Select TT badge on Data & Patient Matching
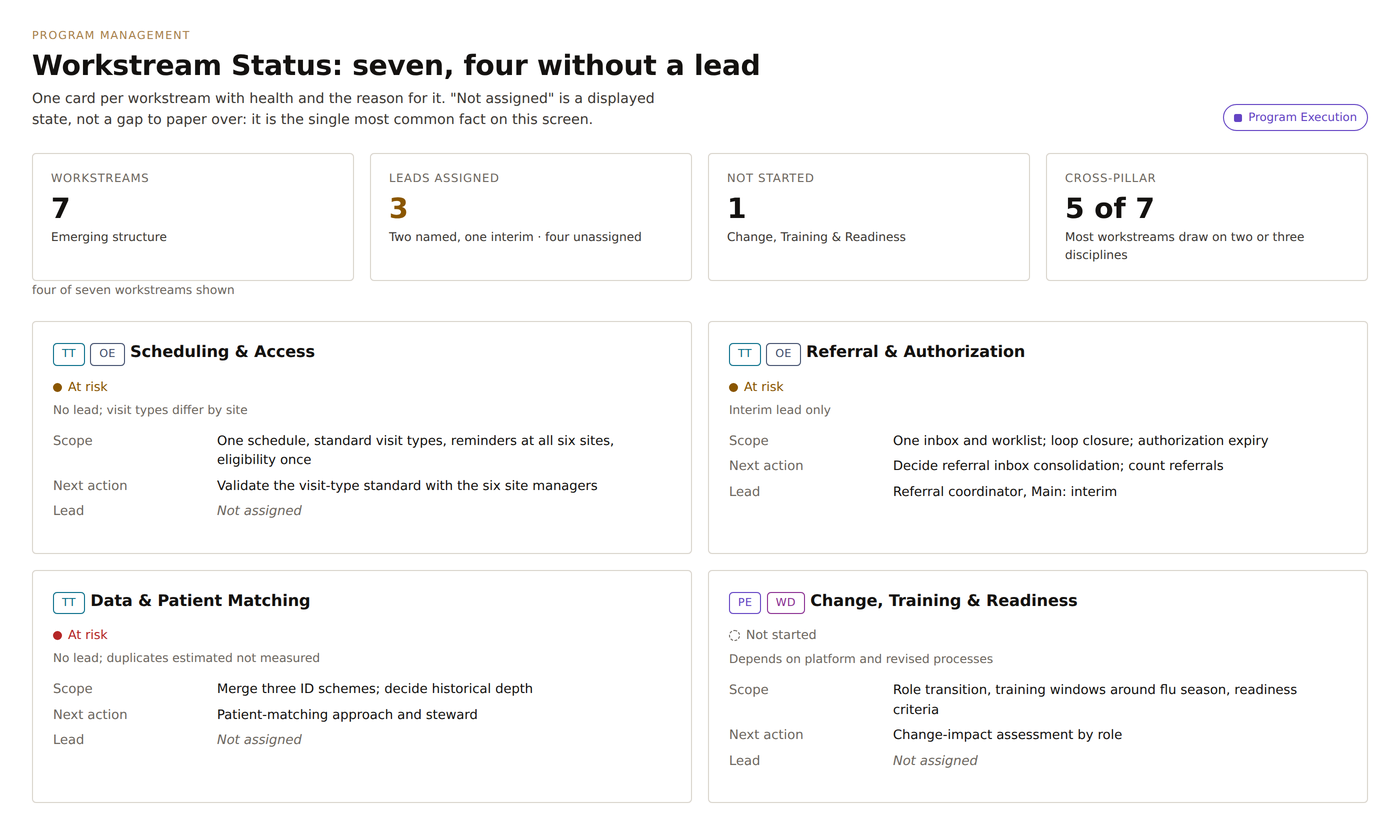1400x832 pixels. pos(69,602)
